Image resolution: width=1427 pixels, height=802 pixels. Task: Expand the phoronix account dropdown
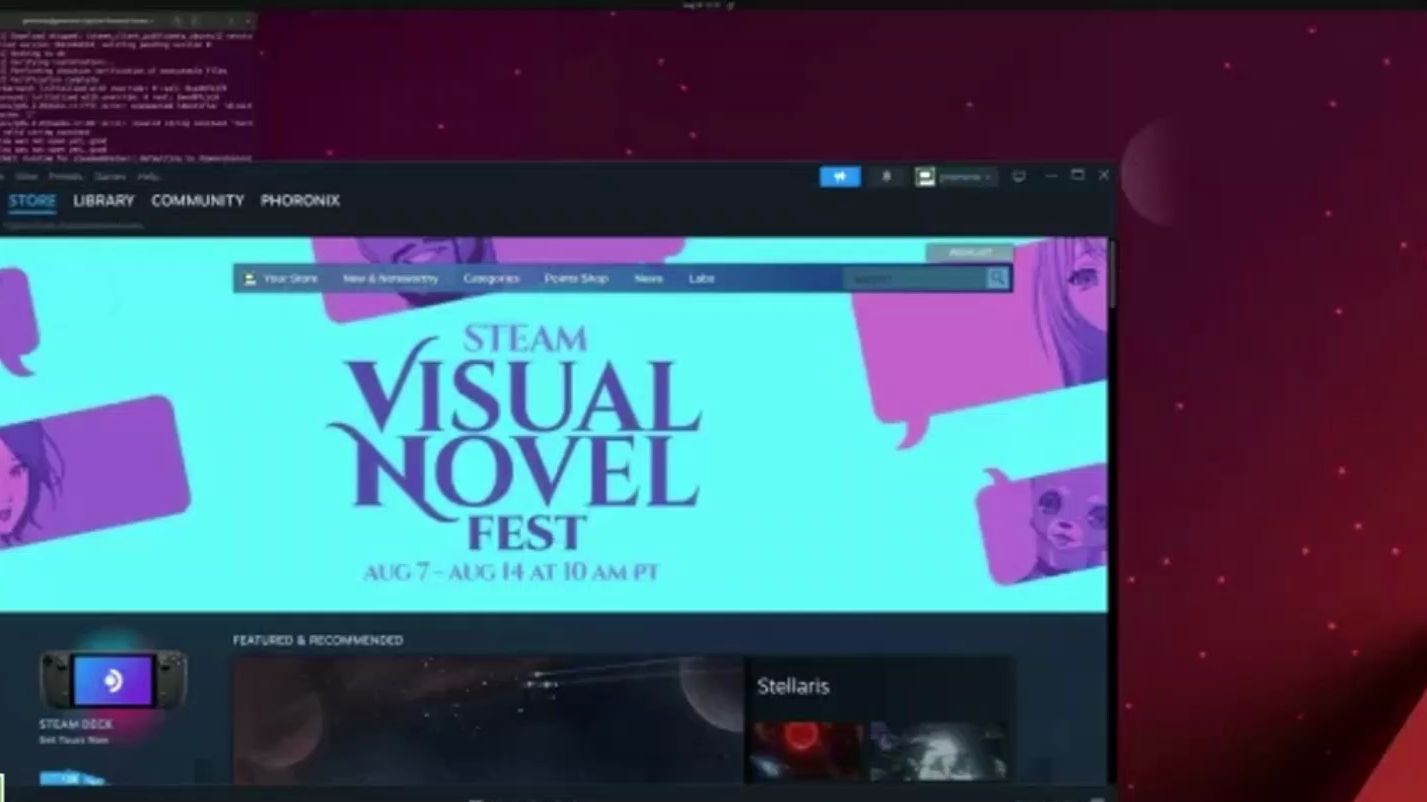tap(956, 177)
